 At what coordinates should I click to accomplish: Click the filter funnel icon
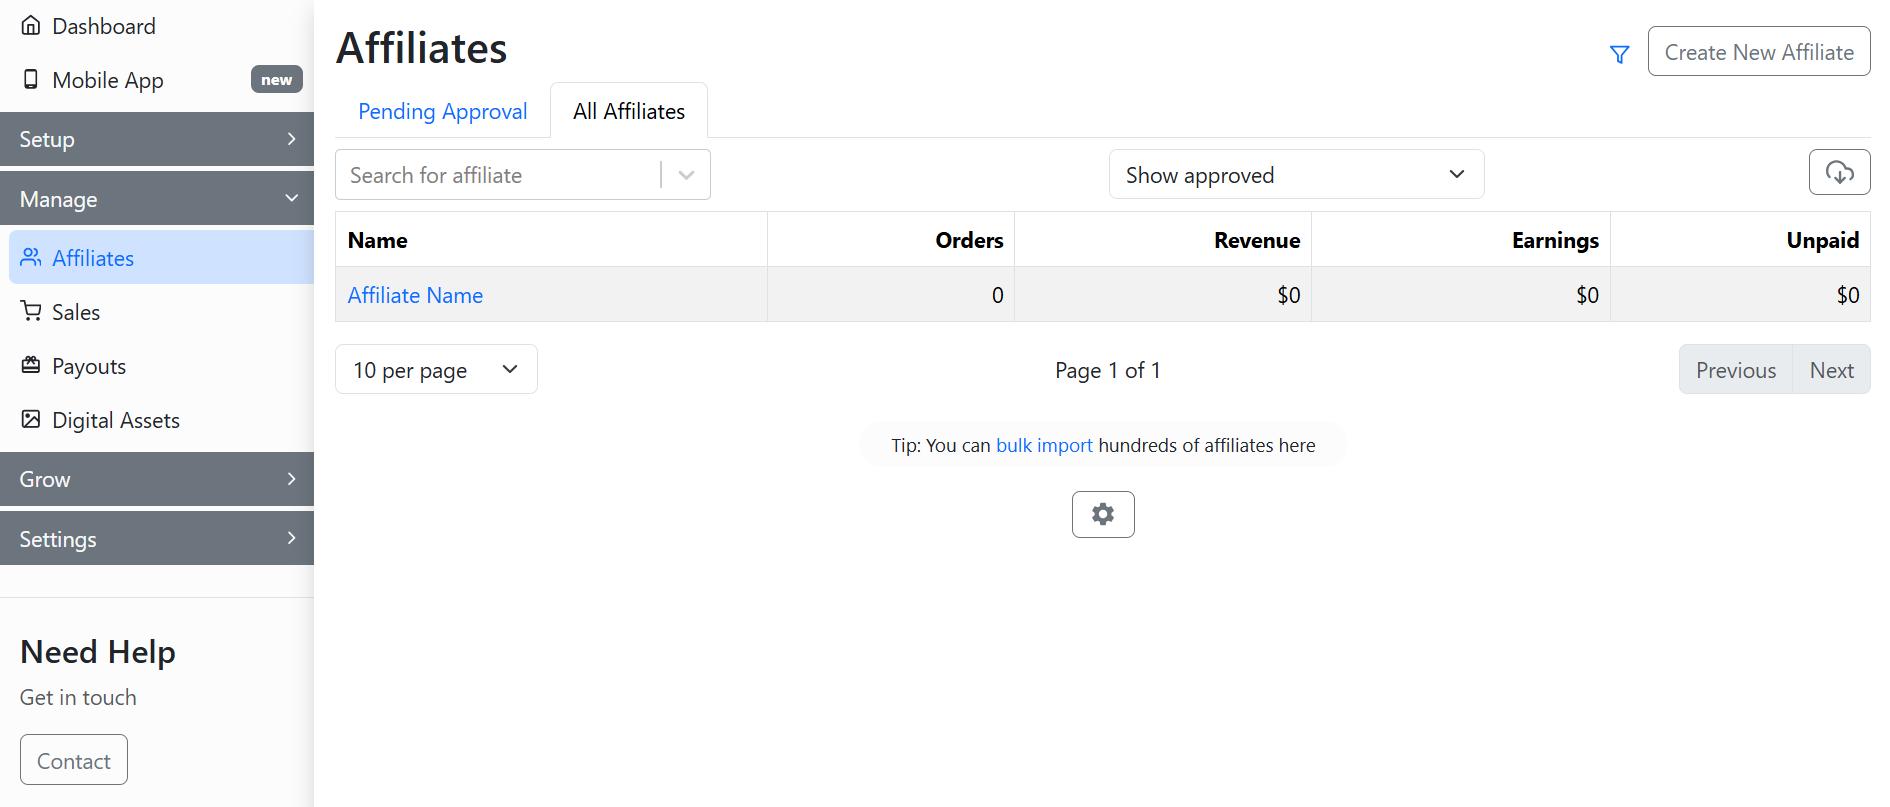[x=1619, y=54]
